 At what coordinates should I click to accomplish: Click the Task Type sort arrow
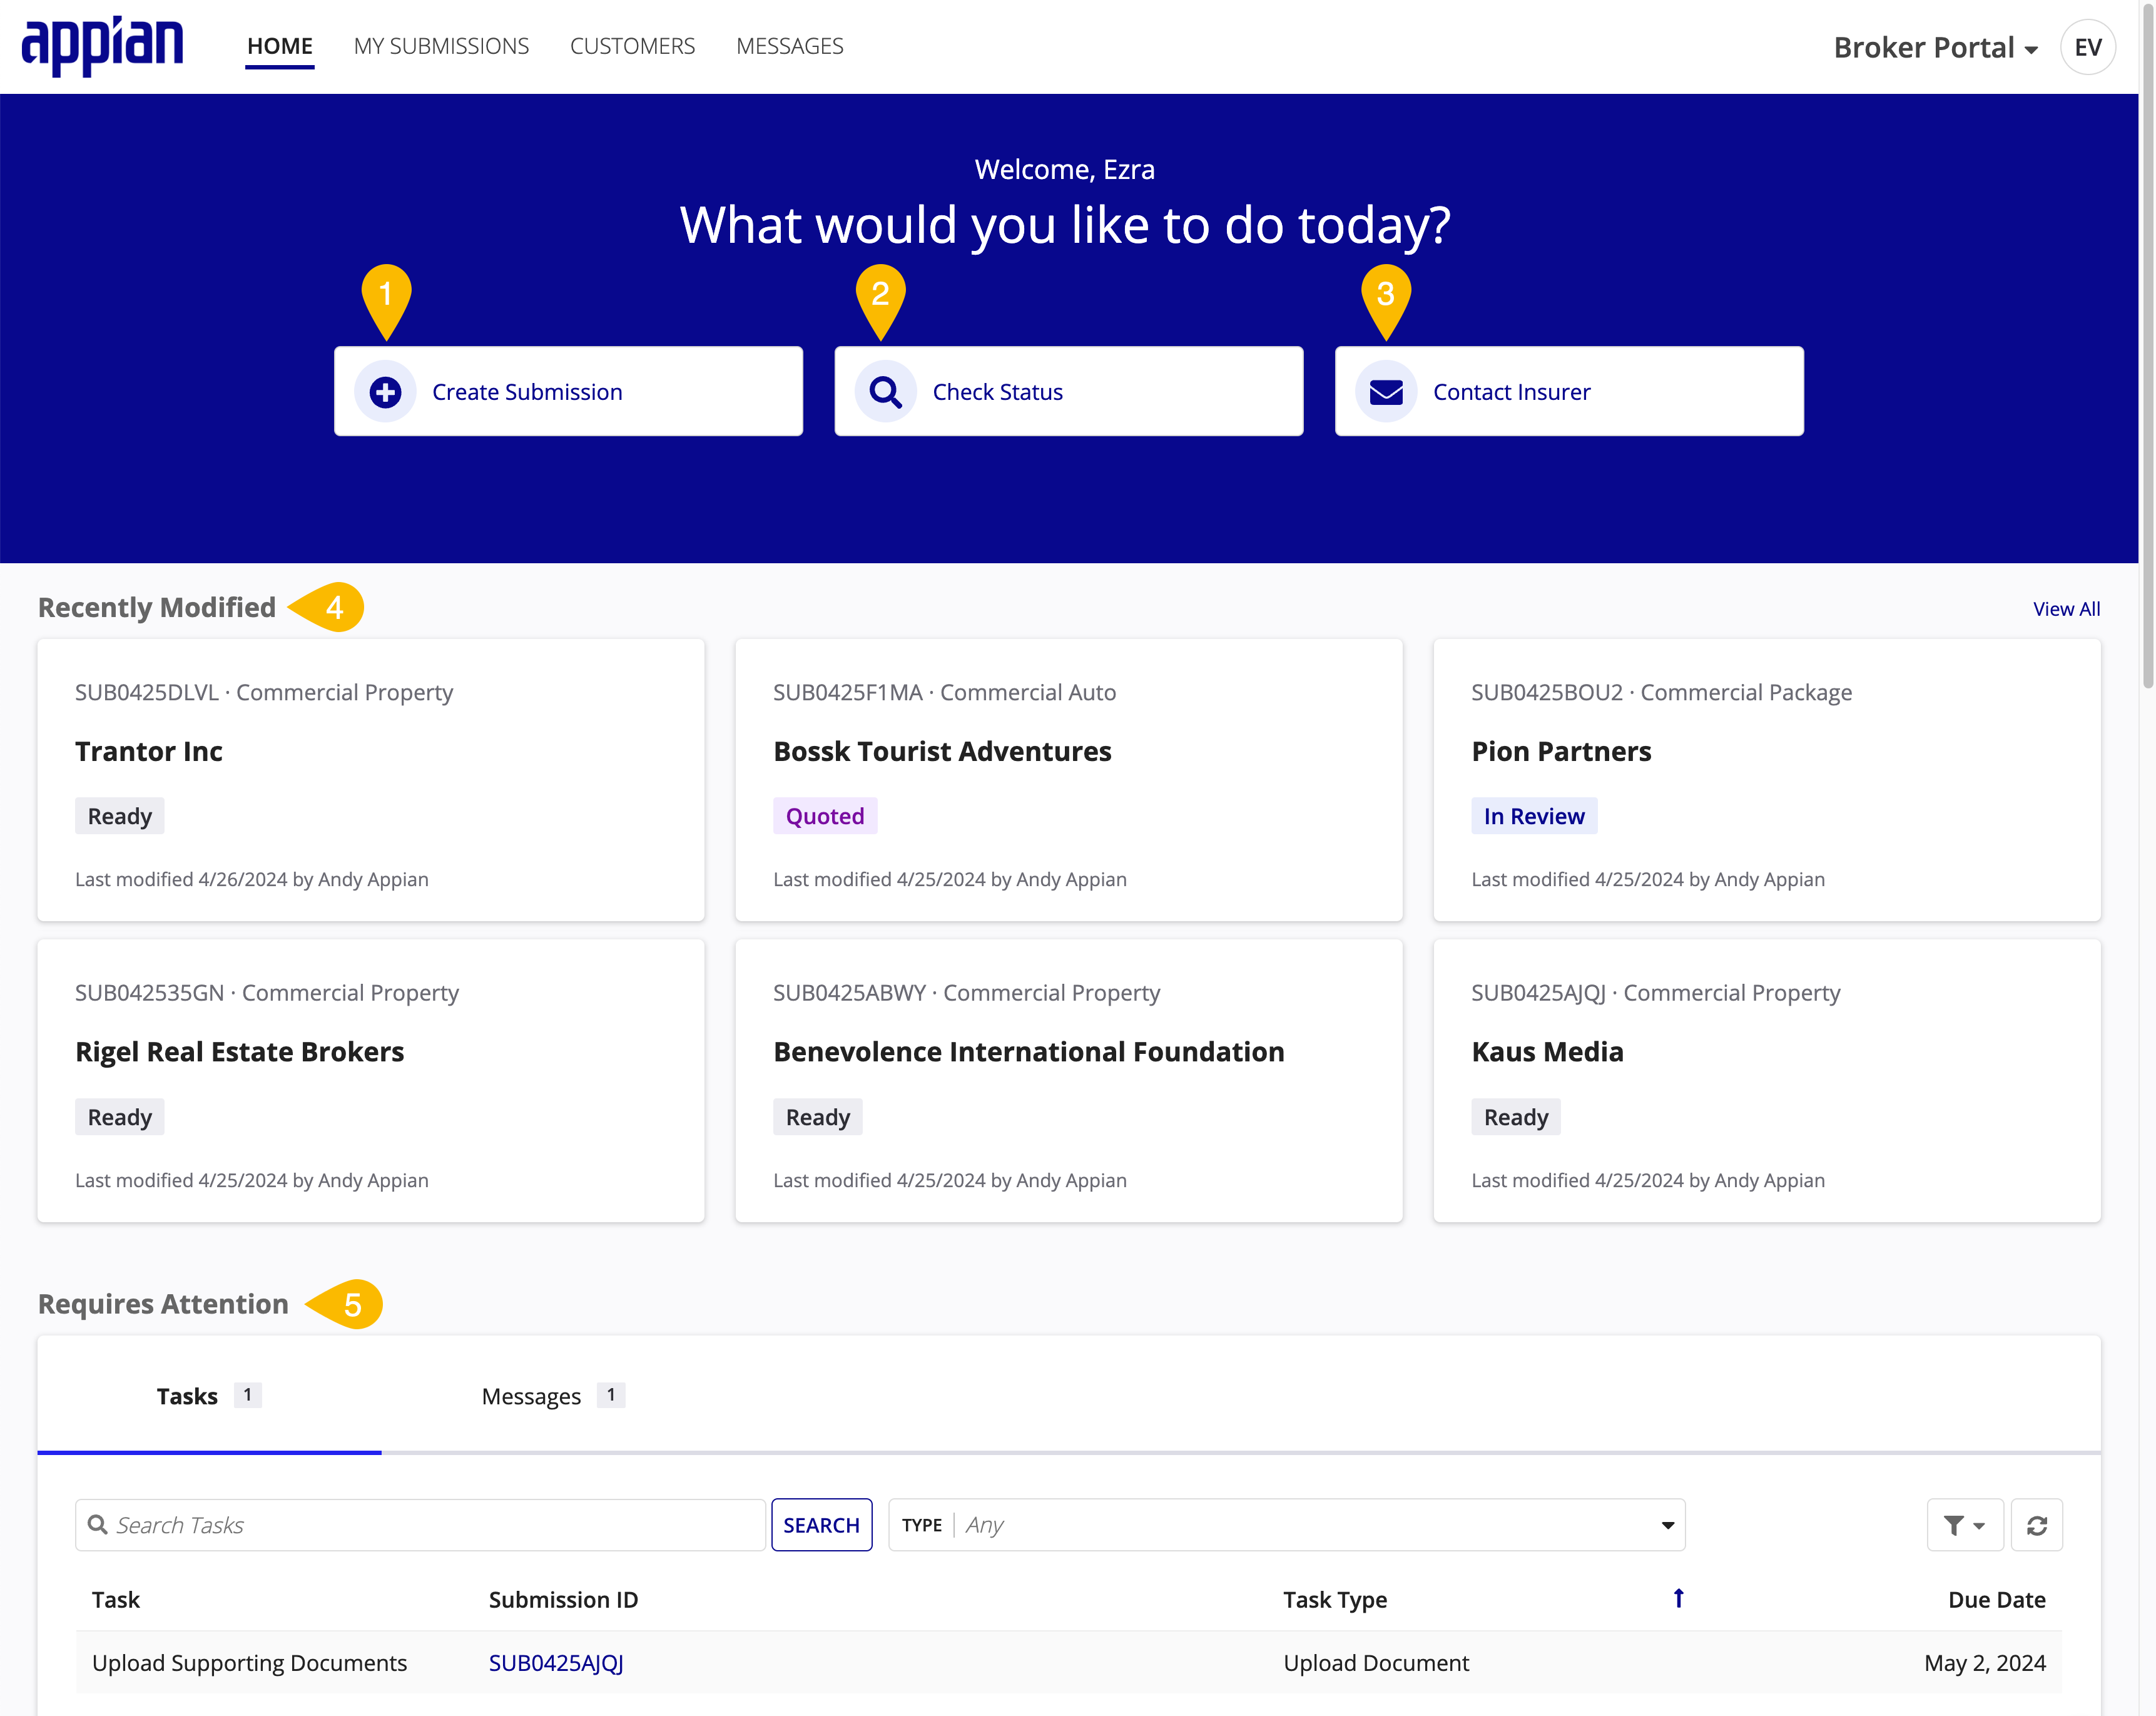(x=1679, y=1598)
